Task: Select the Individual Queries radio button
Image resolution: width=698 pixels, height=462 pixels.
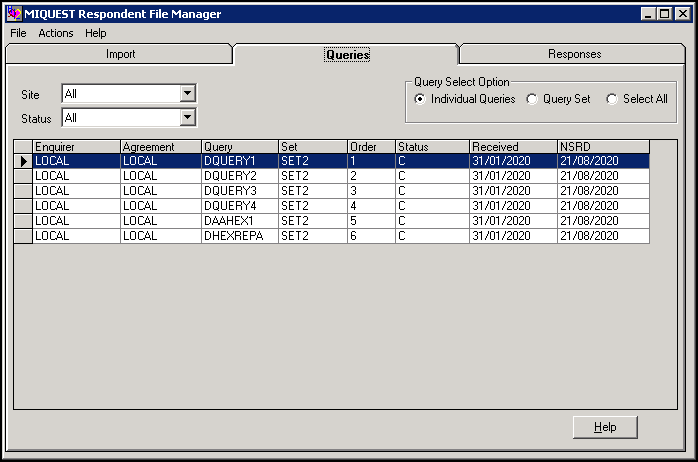Action: (421, 99)
